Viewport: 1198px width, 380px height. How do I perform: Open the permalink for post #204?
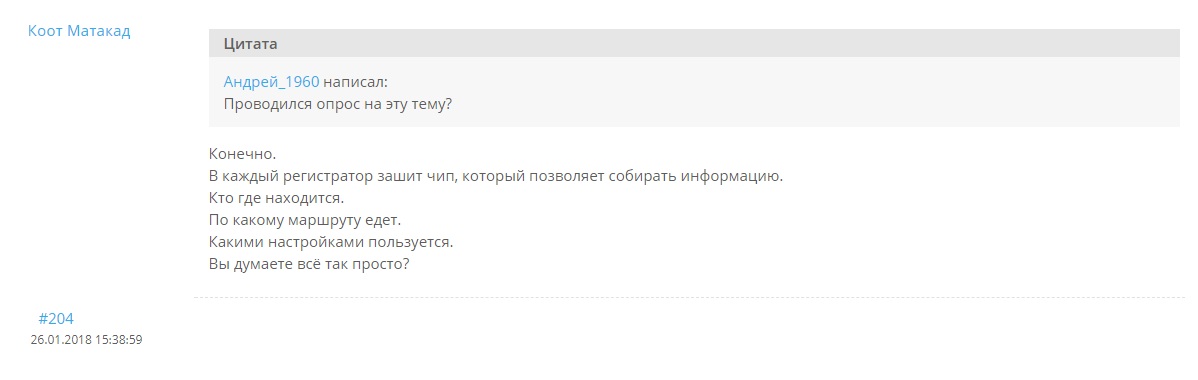(56, 320)
